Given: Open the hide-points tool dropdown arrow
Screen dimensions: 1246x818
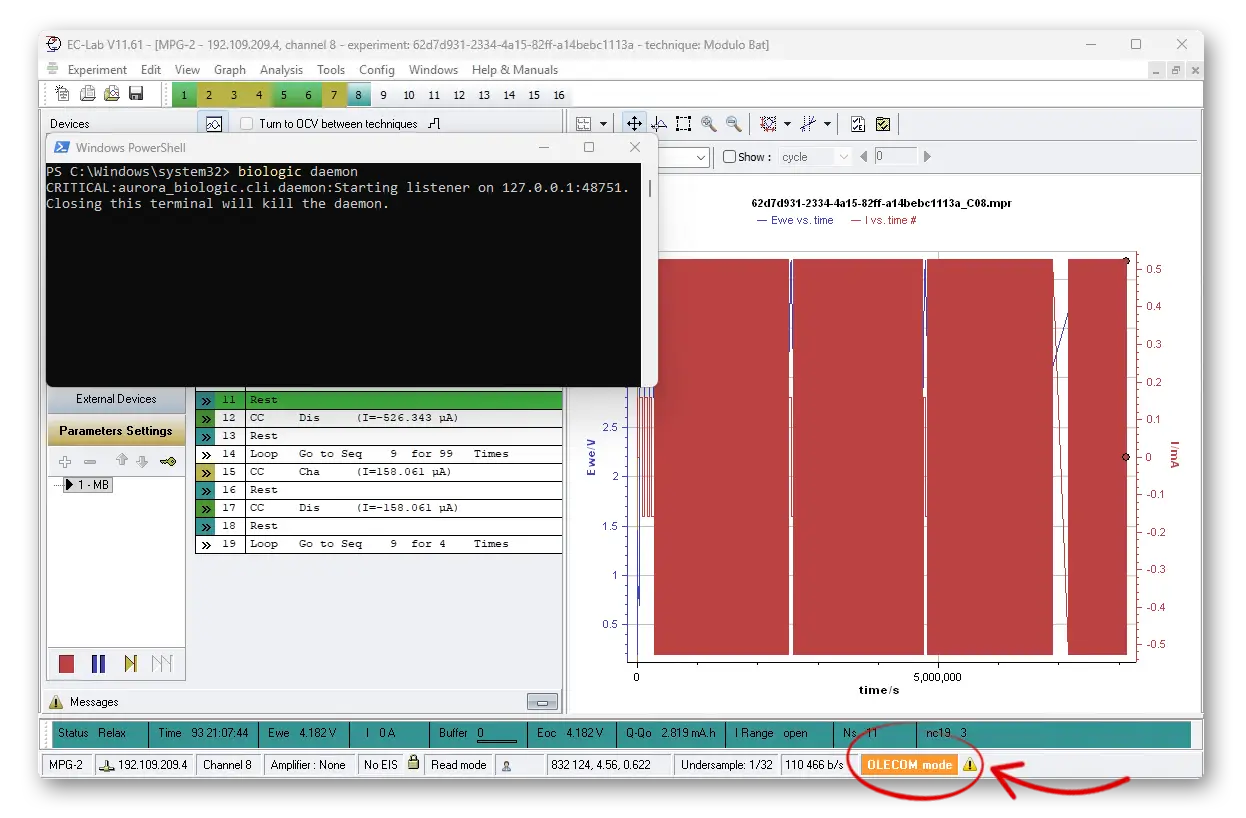Looking at the screenshot, I should [787, 125].
